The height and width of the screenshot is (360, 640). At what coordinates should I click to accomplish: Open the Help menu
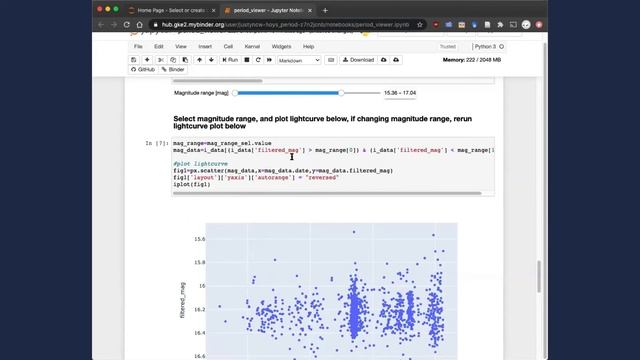(309, 47)
